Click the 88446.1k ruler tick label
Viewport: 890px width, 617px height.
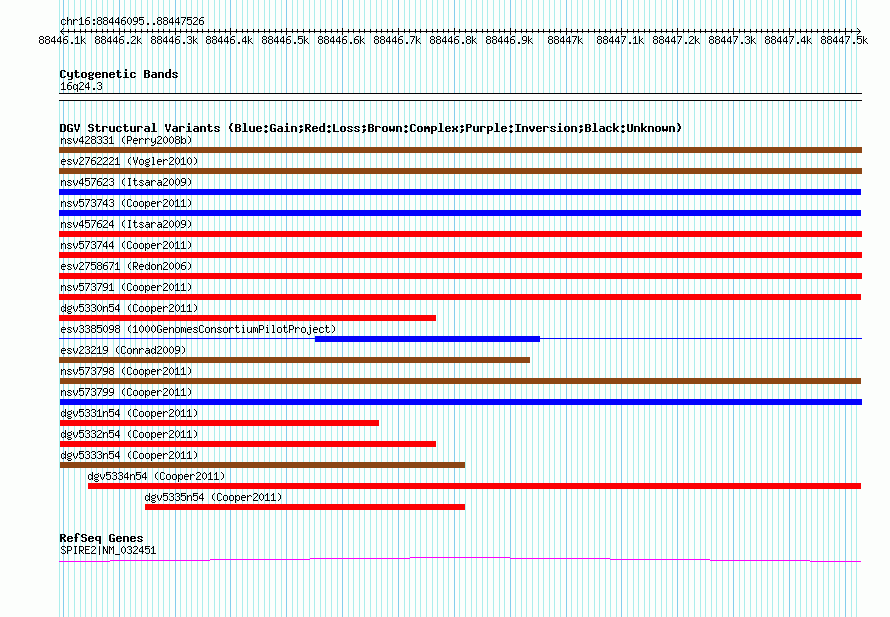tap(62, 40)
